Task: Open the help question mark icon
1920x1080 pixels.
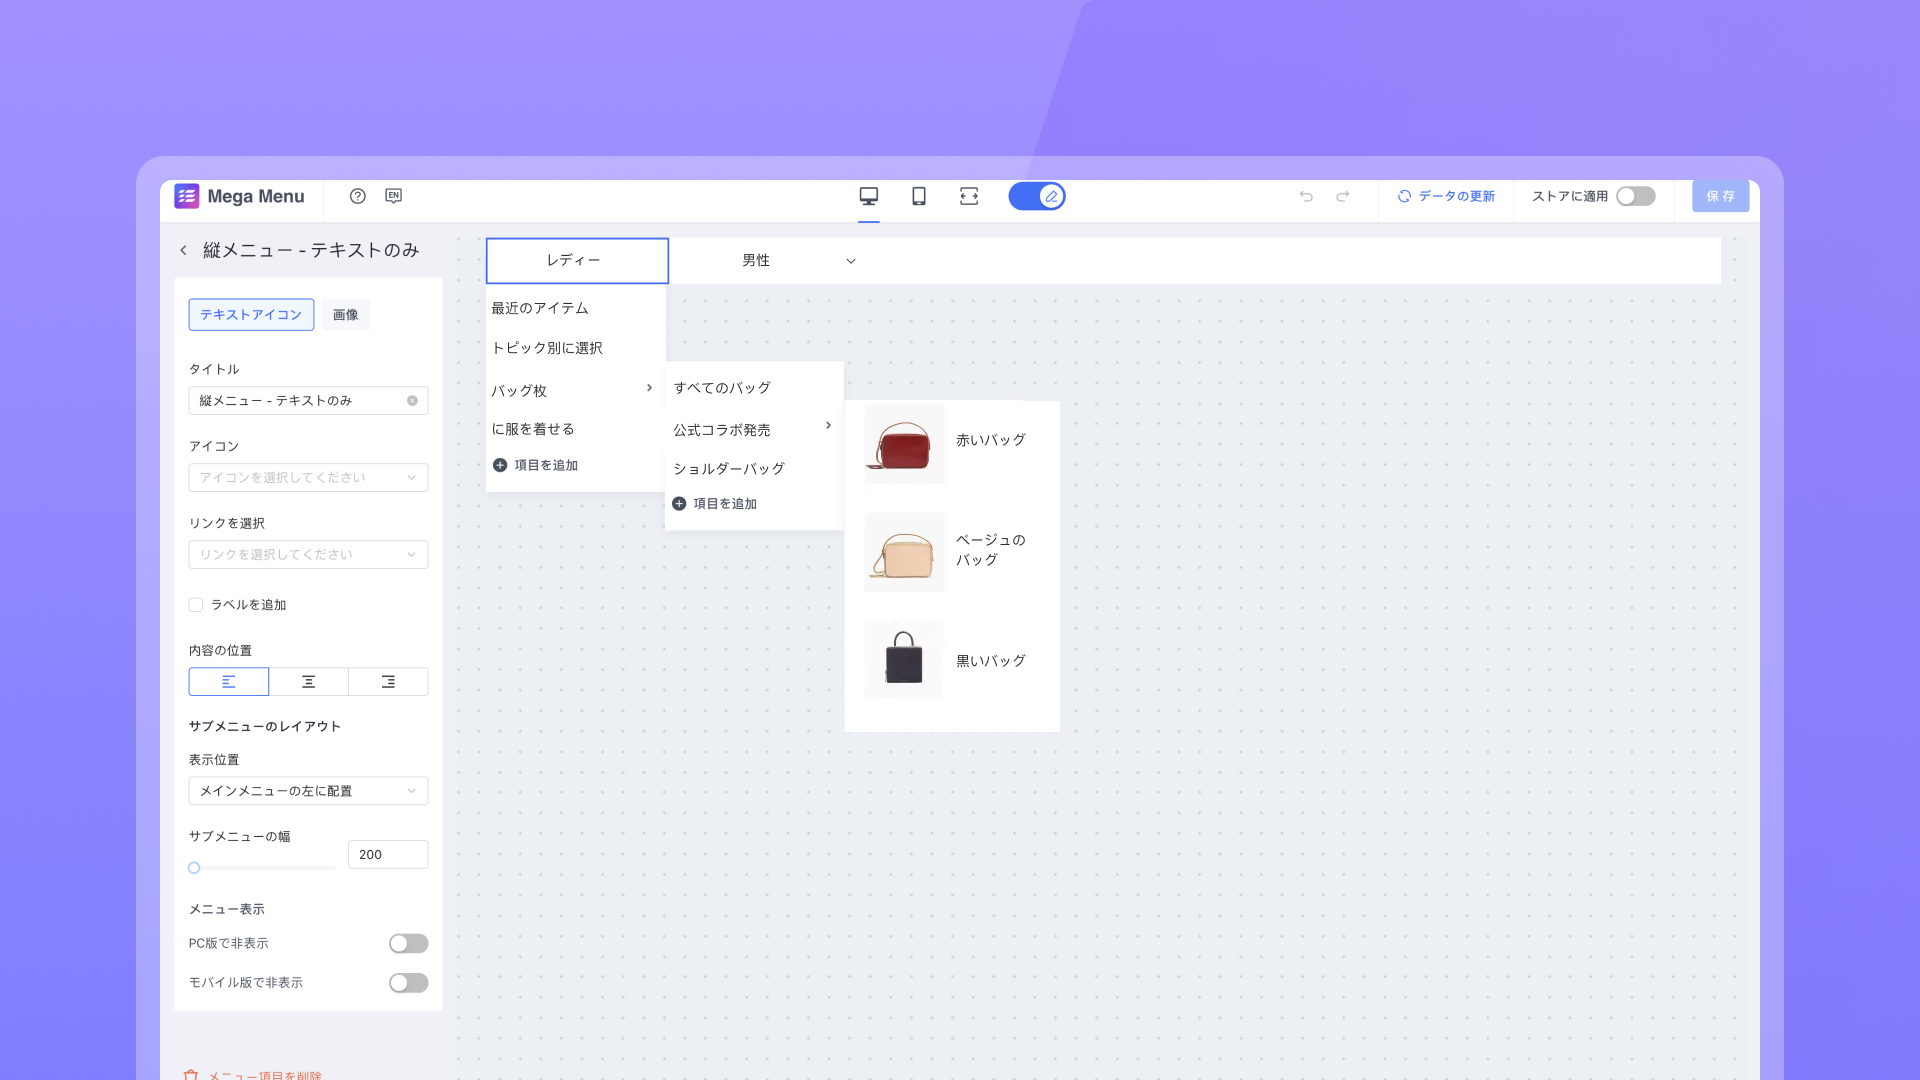Action: tap(358, 196)
